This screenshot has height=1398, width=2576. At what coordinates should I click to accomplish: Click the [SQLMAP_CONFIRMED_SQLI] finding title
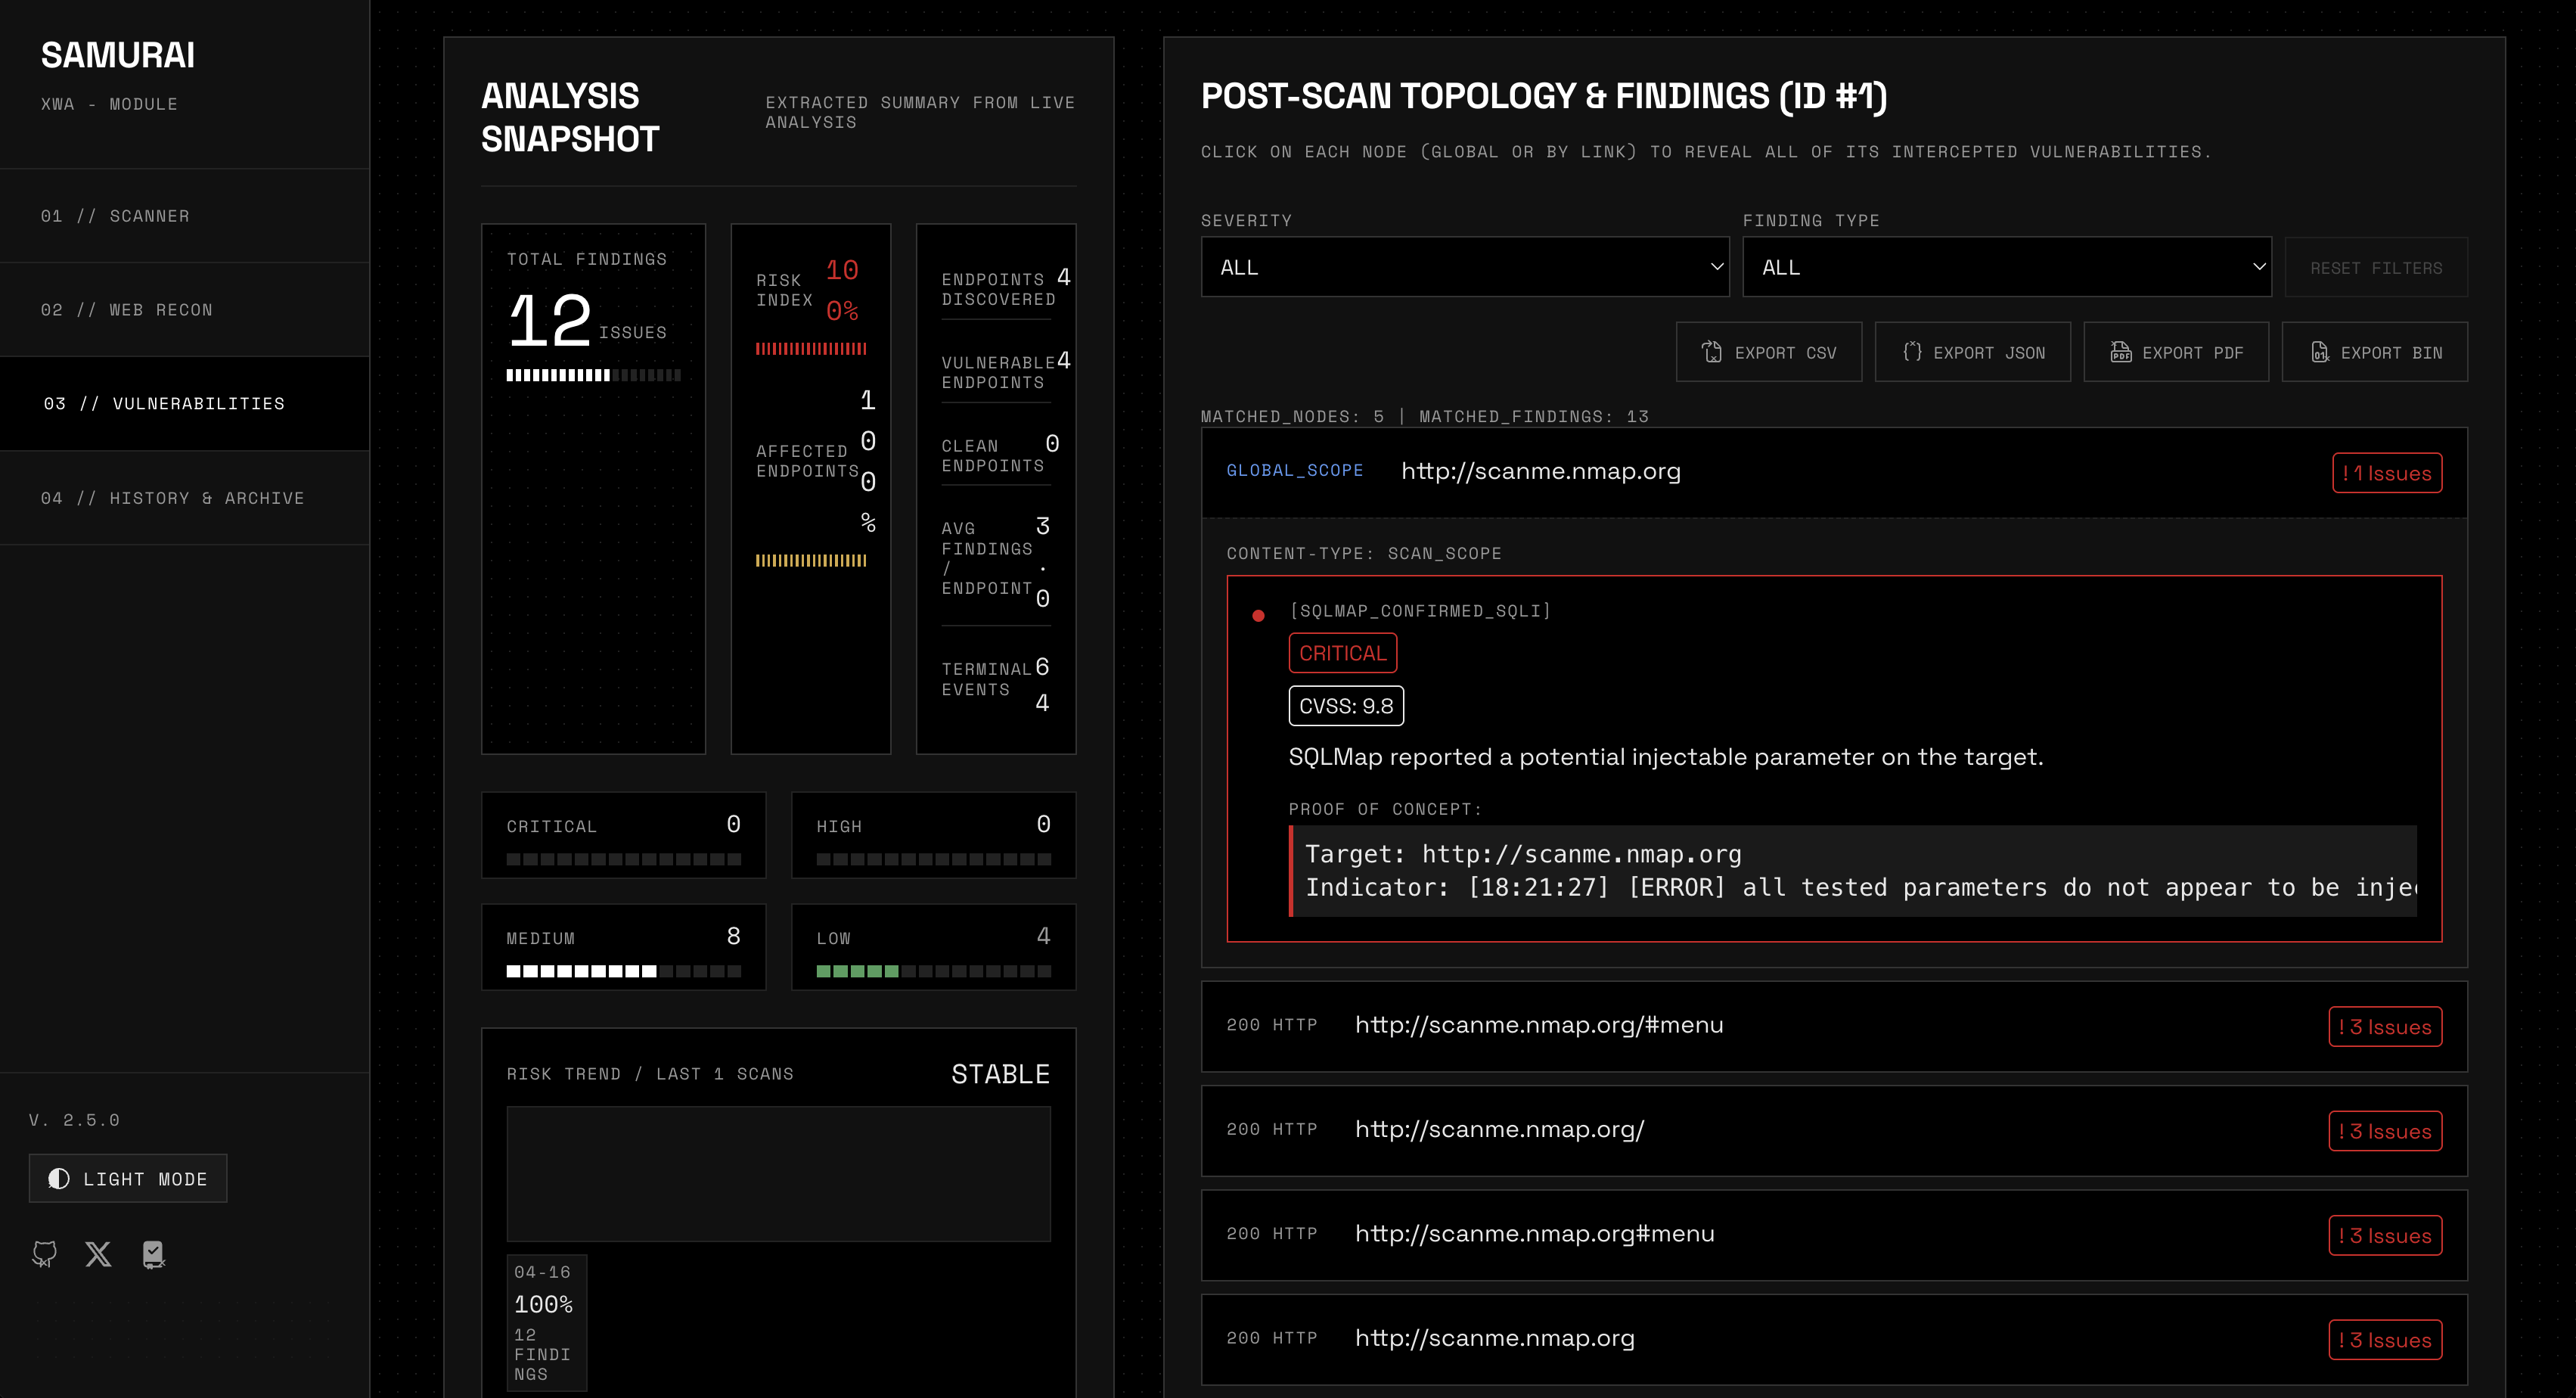point(1420,611)
